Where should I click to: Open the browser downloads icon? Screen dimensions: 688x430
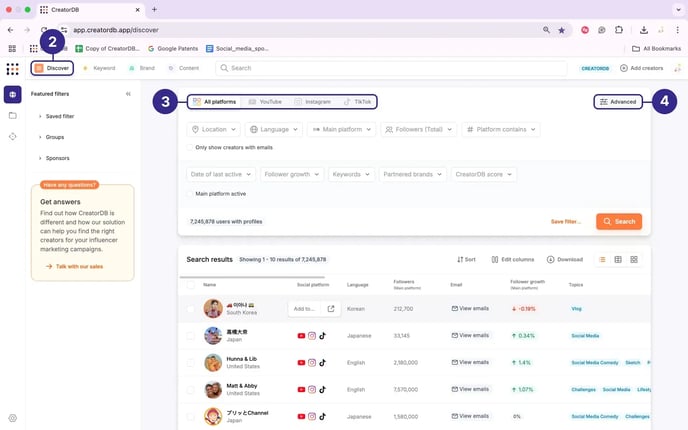tap(644, 30)
